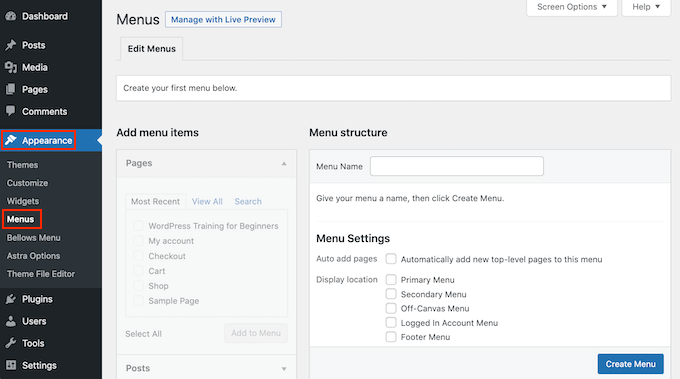Open the Help dropdown panel

click(646, 7)
